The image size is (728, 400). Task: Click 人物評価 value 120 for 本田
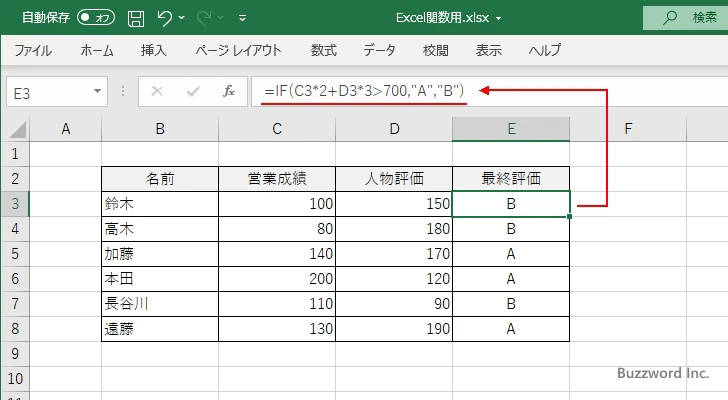394,279
